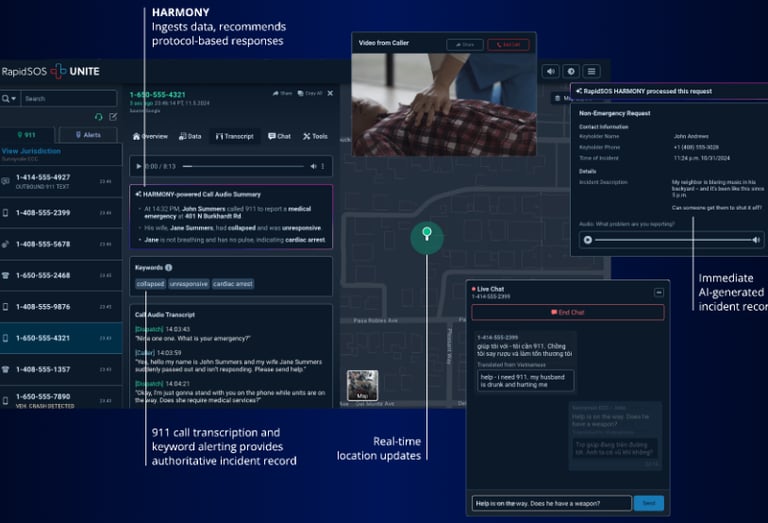Click the speaker volume icon in top bar
This screenshot has width=768, height=523.
[551, 71]
